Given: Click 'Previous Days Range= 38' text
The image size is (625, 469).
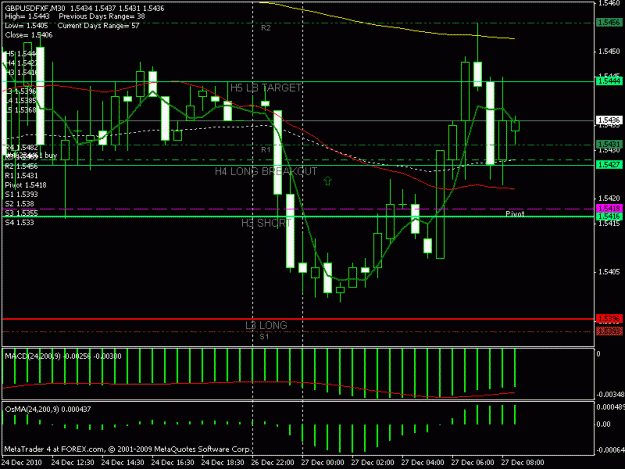Looking at the screenshot, I should (x=102, y=17).
